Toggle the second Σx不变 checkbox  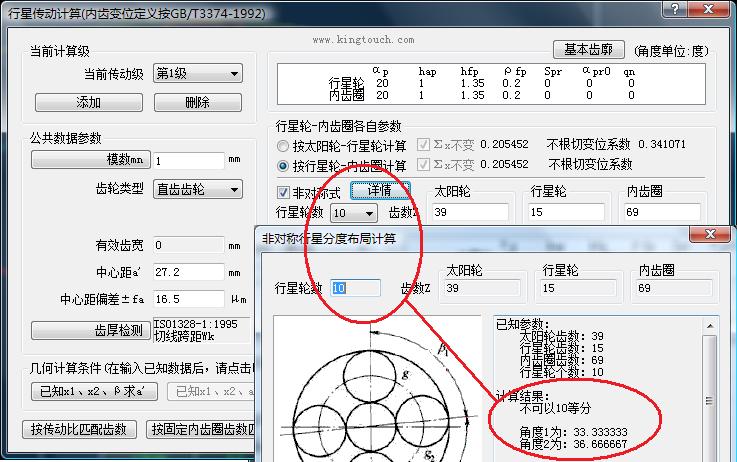(x=423, y=164)
